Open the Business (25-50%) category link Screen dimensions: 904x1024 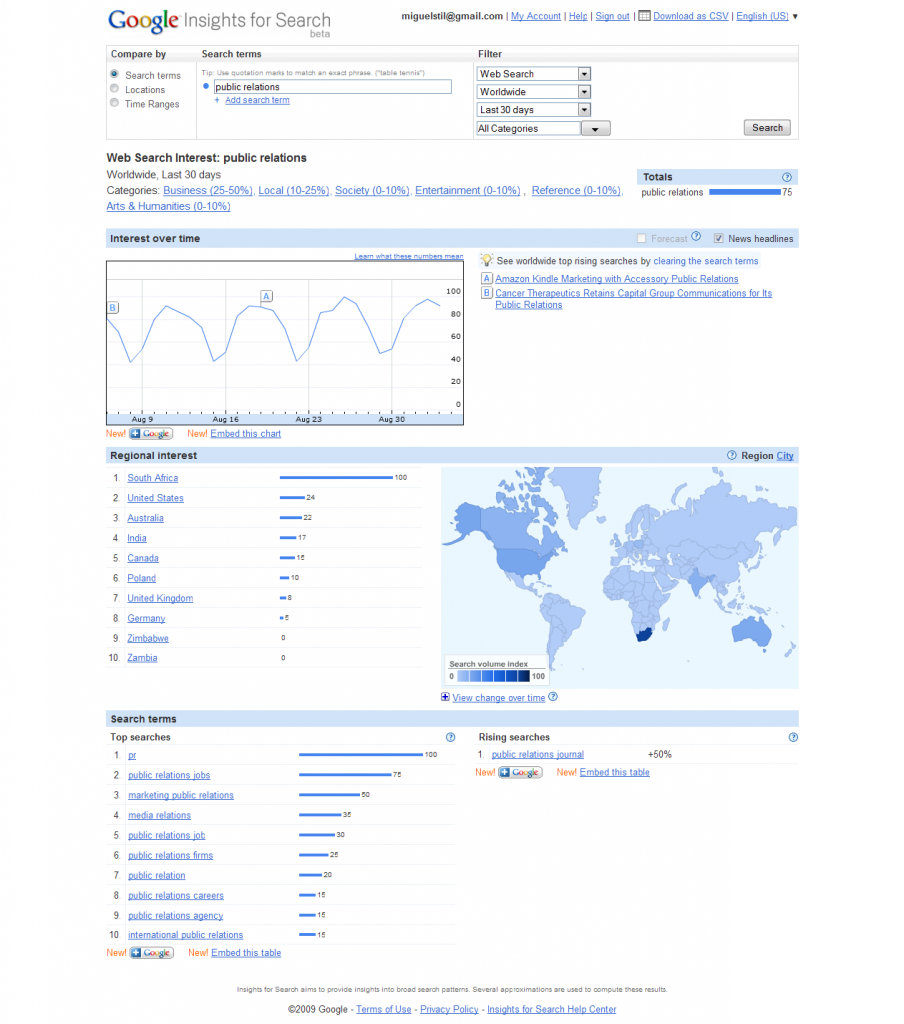coord(208,190)
